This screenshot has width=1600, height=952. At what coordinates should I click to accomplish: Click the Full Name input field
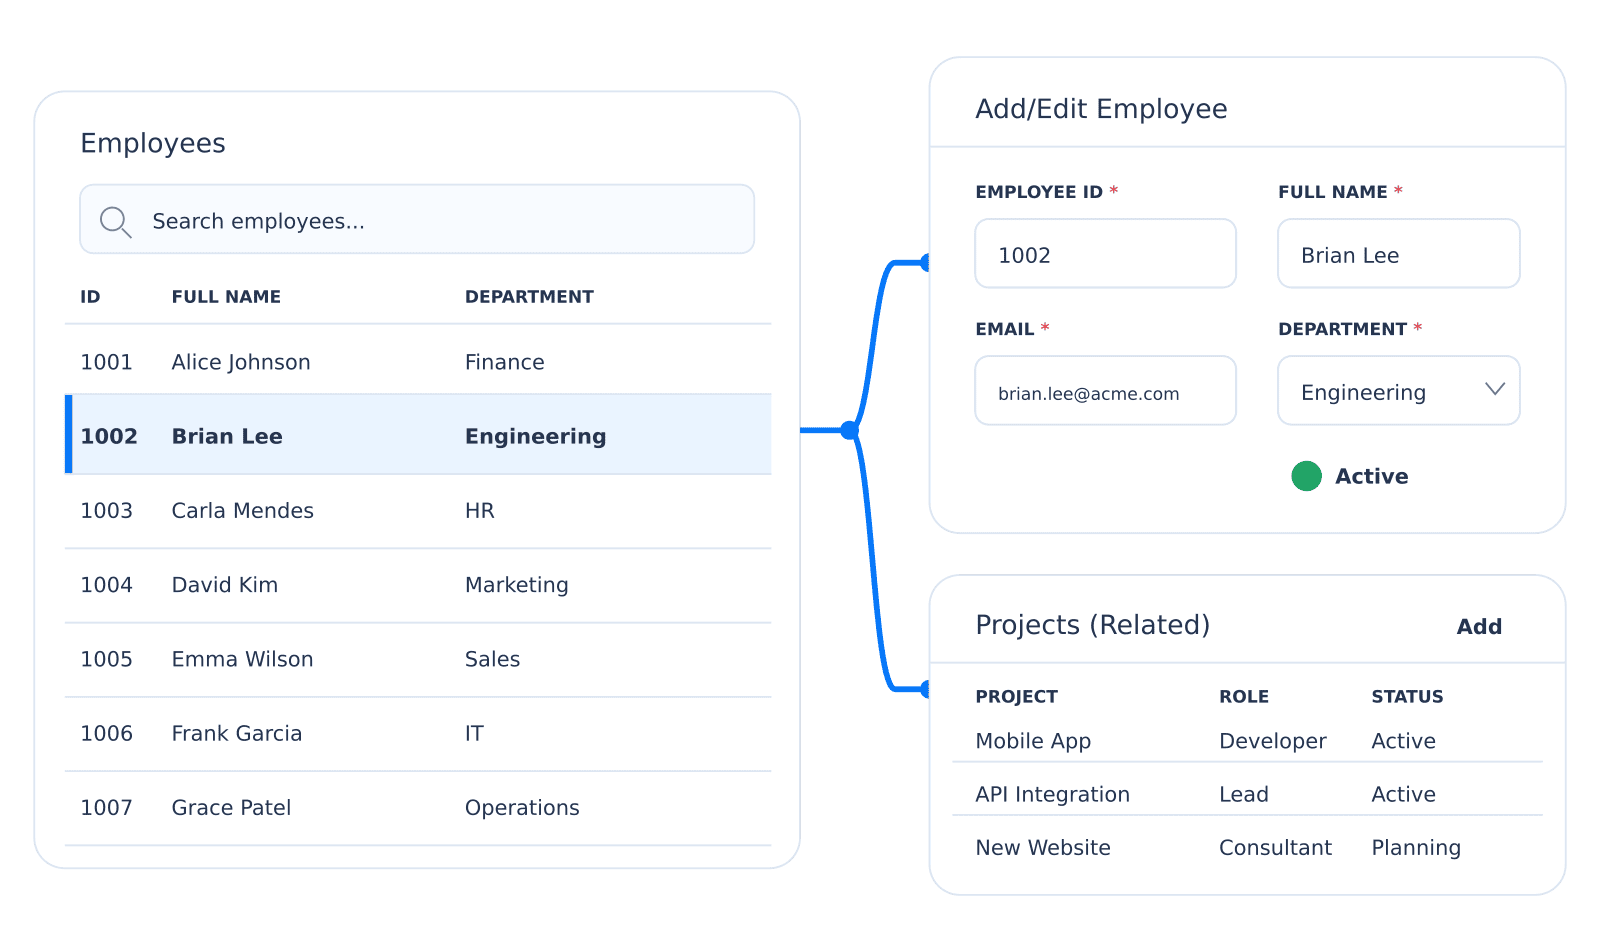pyautogui.click(x=1398, y=254)
